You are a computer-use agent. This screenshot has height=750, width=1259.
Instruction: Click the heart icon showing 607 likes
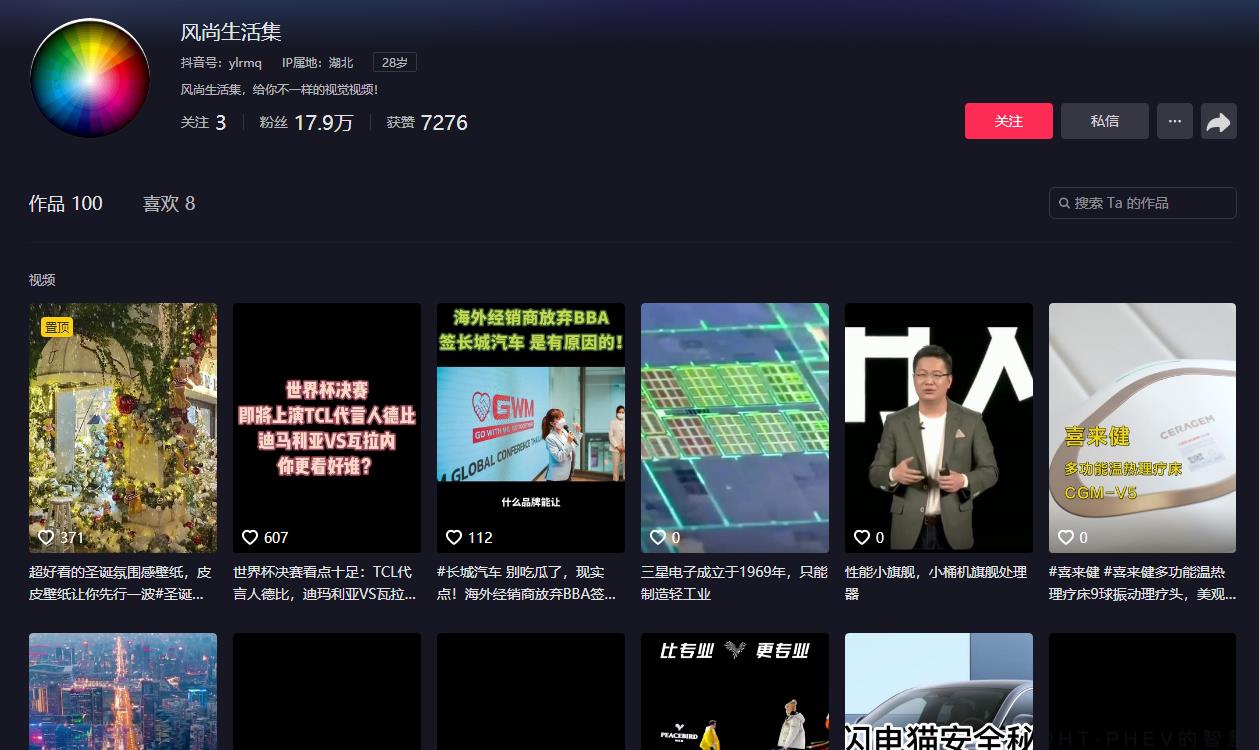[250, 537]
